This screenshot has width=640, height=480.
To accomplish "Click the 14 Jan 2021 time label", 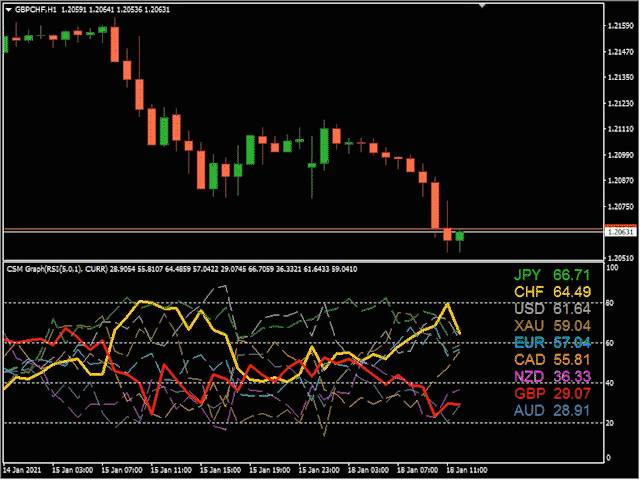I will pos(22,470).
